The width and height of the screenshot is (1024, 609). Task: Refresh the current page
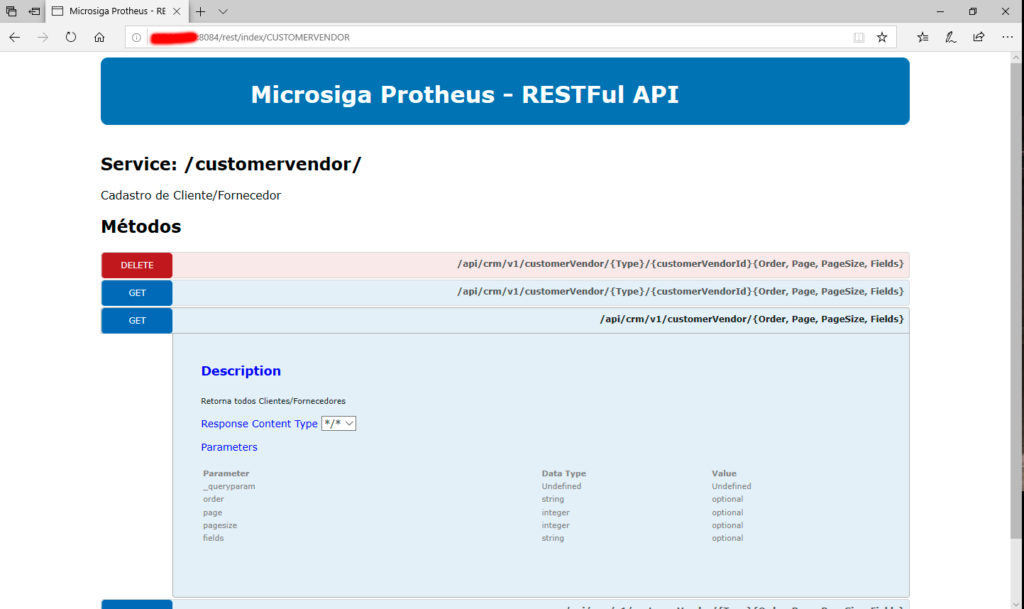click(71, 37)
